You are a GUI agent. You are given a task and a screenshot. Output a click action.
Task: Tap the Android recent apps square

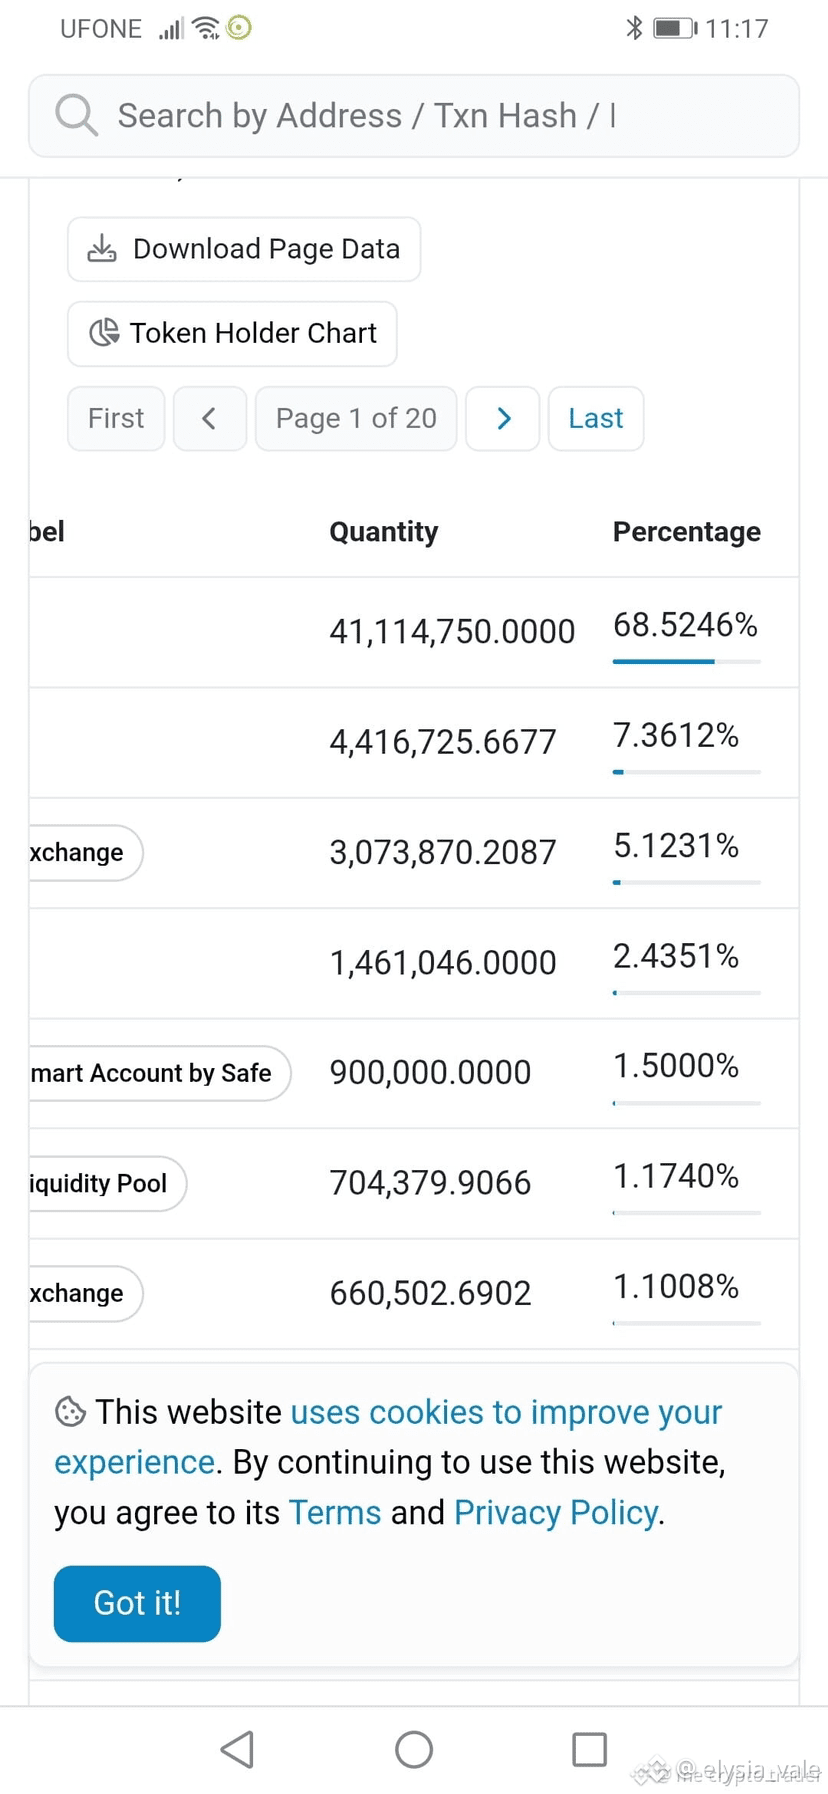tap(589, 1749)
